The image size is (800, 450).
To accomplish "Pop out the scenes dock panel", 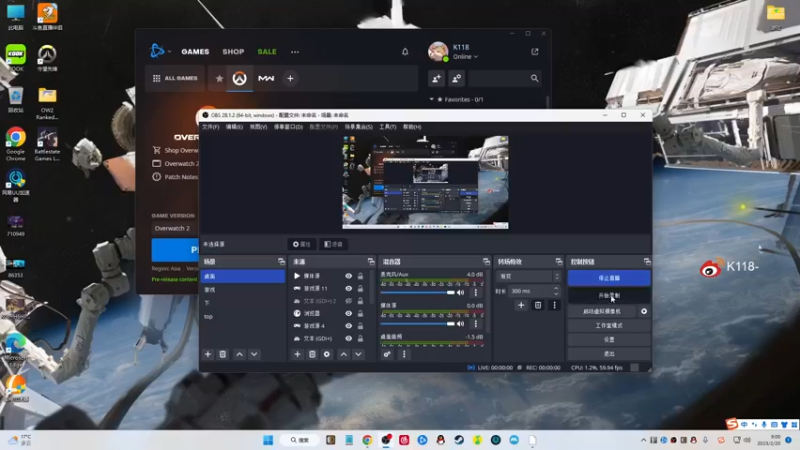I will [281, 261].
